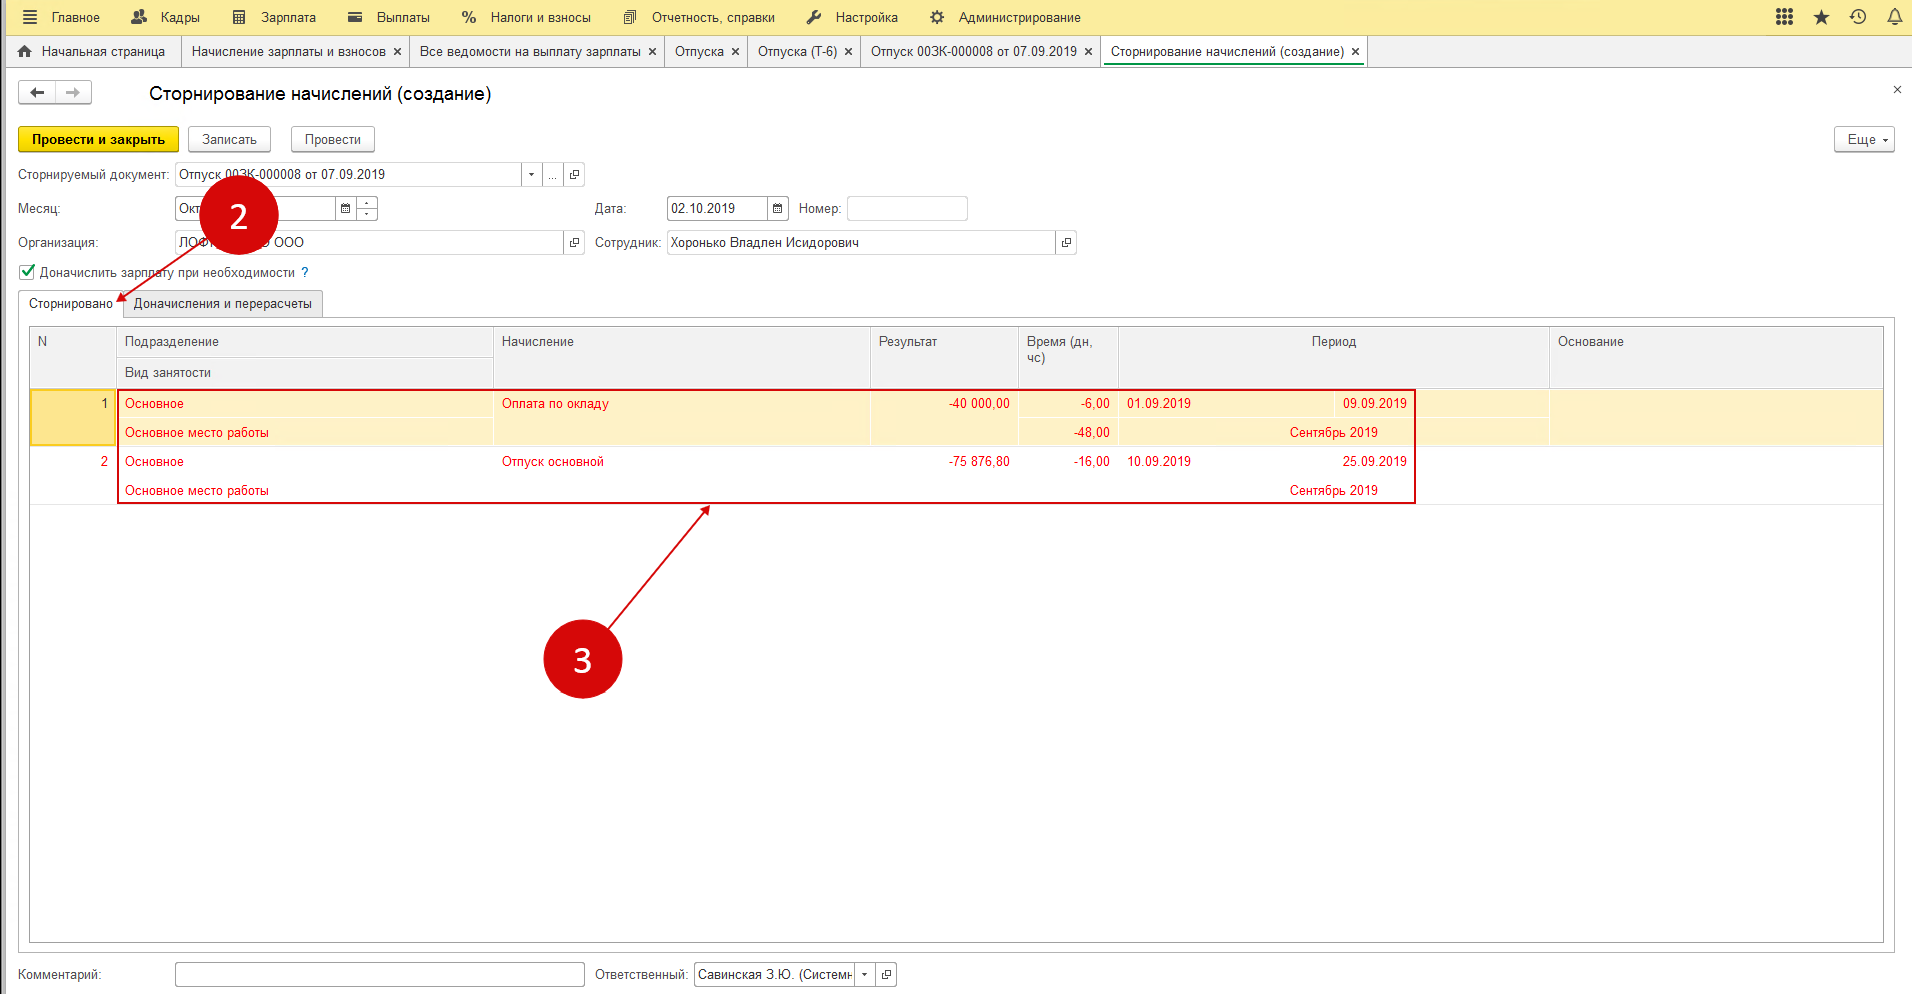1912x994 pixels.
Task: Click the Комментарий input field
Action: tap(379, 974)
